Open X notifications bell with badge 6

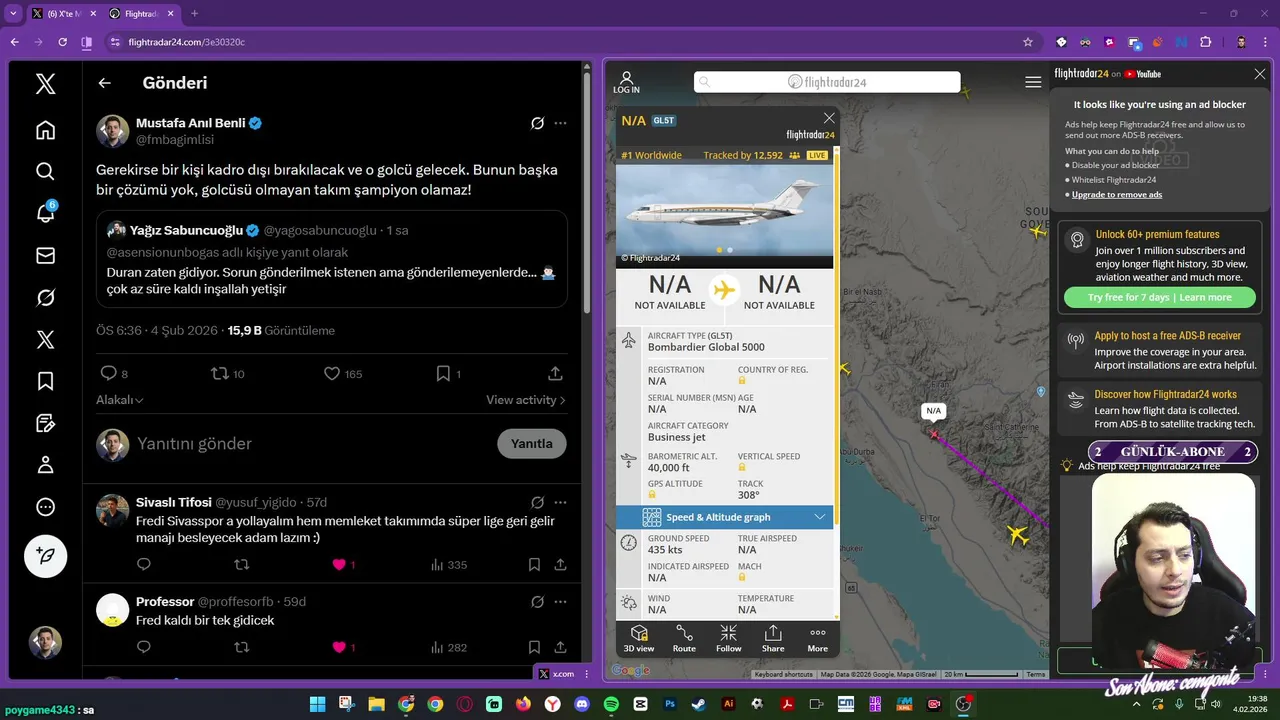45,213
